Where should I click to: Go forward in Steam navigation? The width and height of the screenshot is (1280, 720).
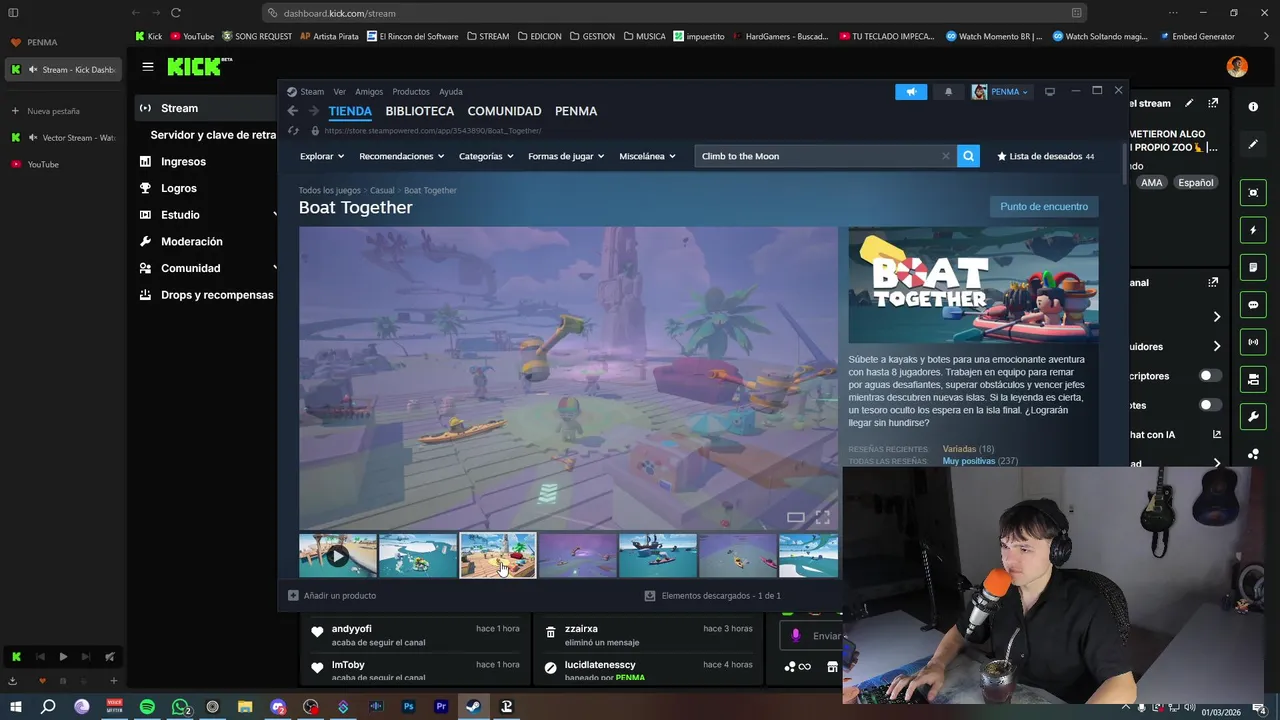click(x=314, y=111)
